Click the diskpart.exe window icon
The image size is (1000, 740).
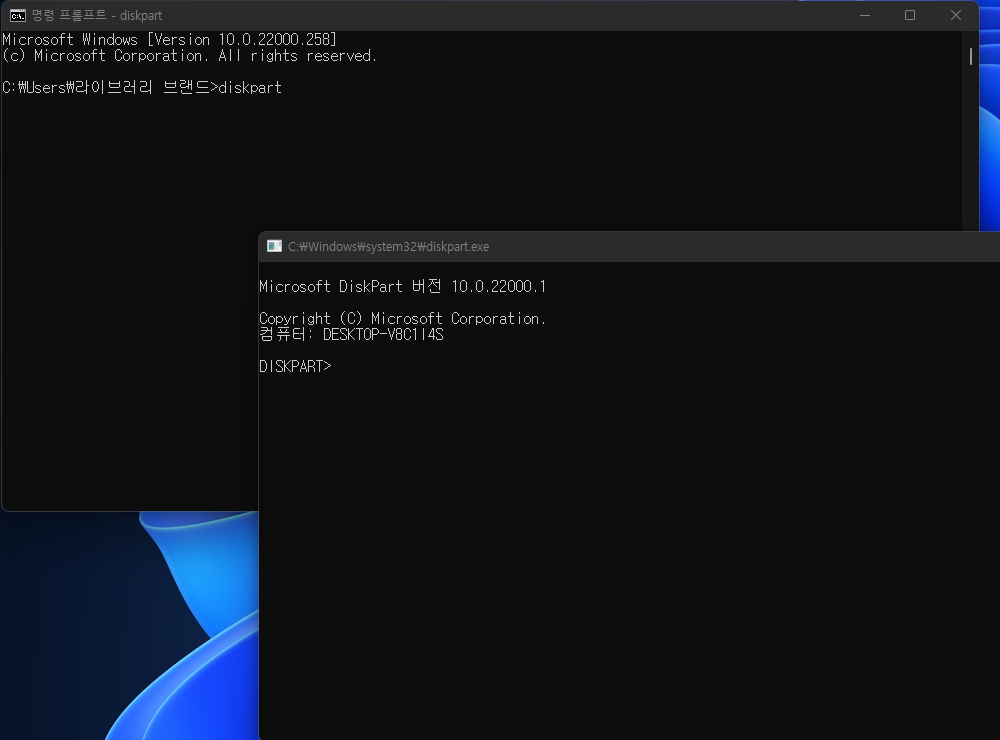pyautogui.click(x=274, y=246)
